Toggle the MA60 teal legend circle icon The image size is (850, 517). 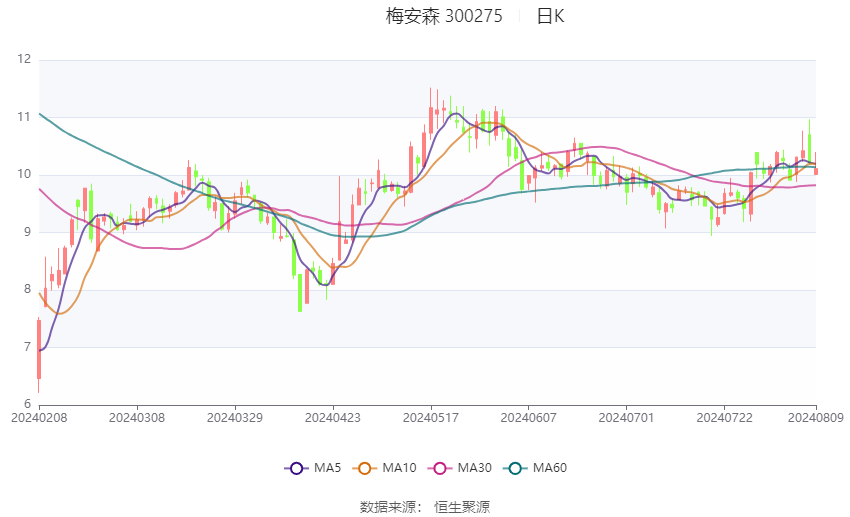click(515, 468)
